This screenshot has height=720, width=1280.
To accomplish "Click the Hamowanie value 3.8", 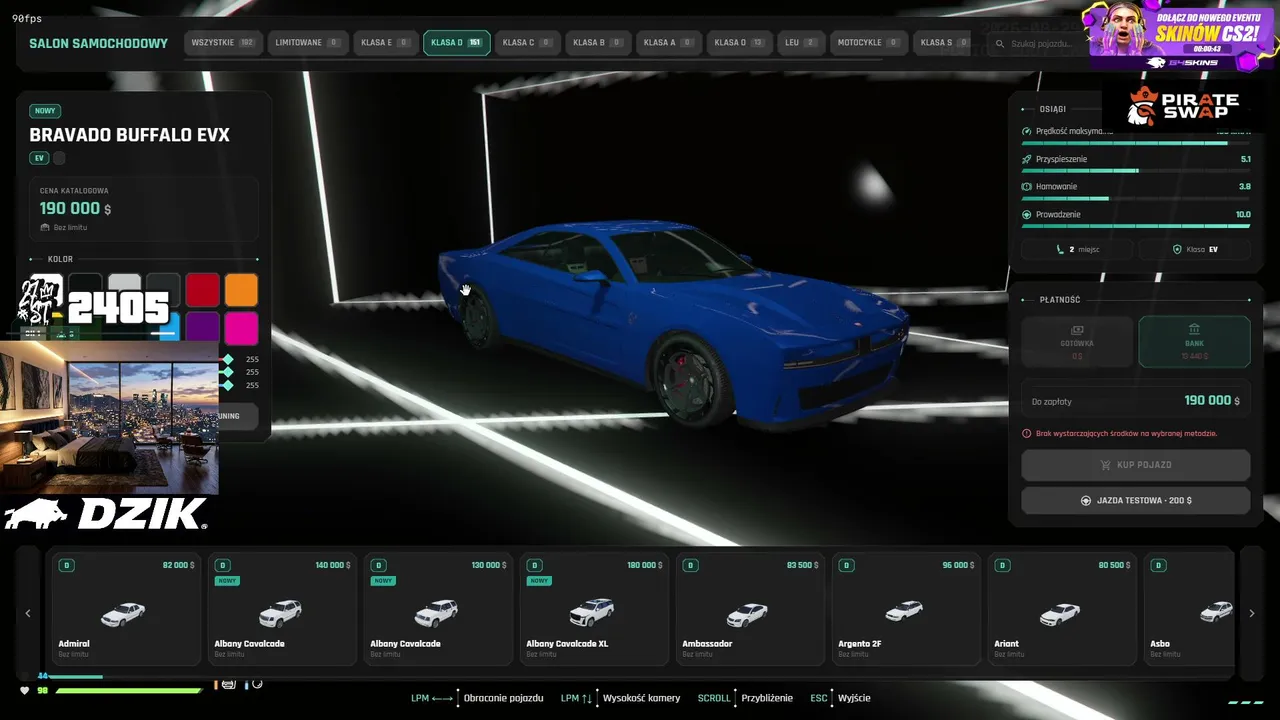I will click(1245, 187).
